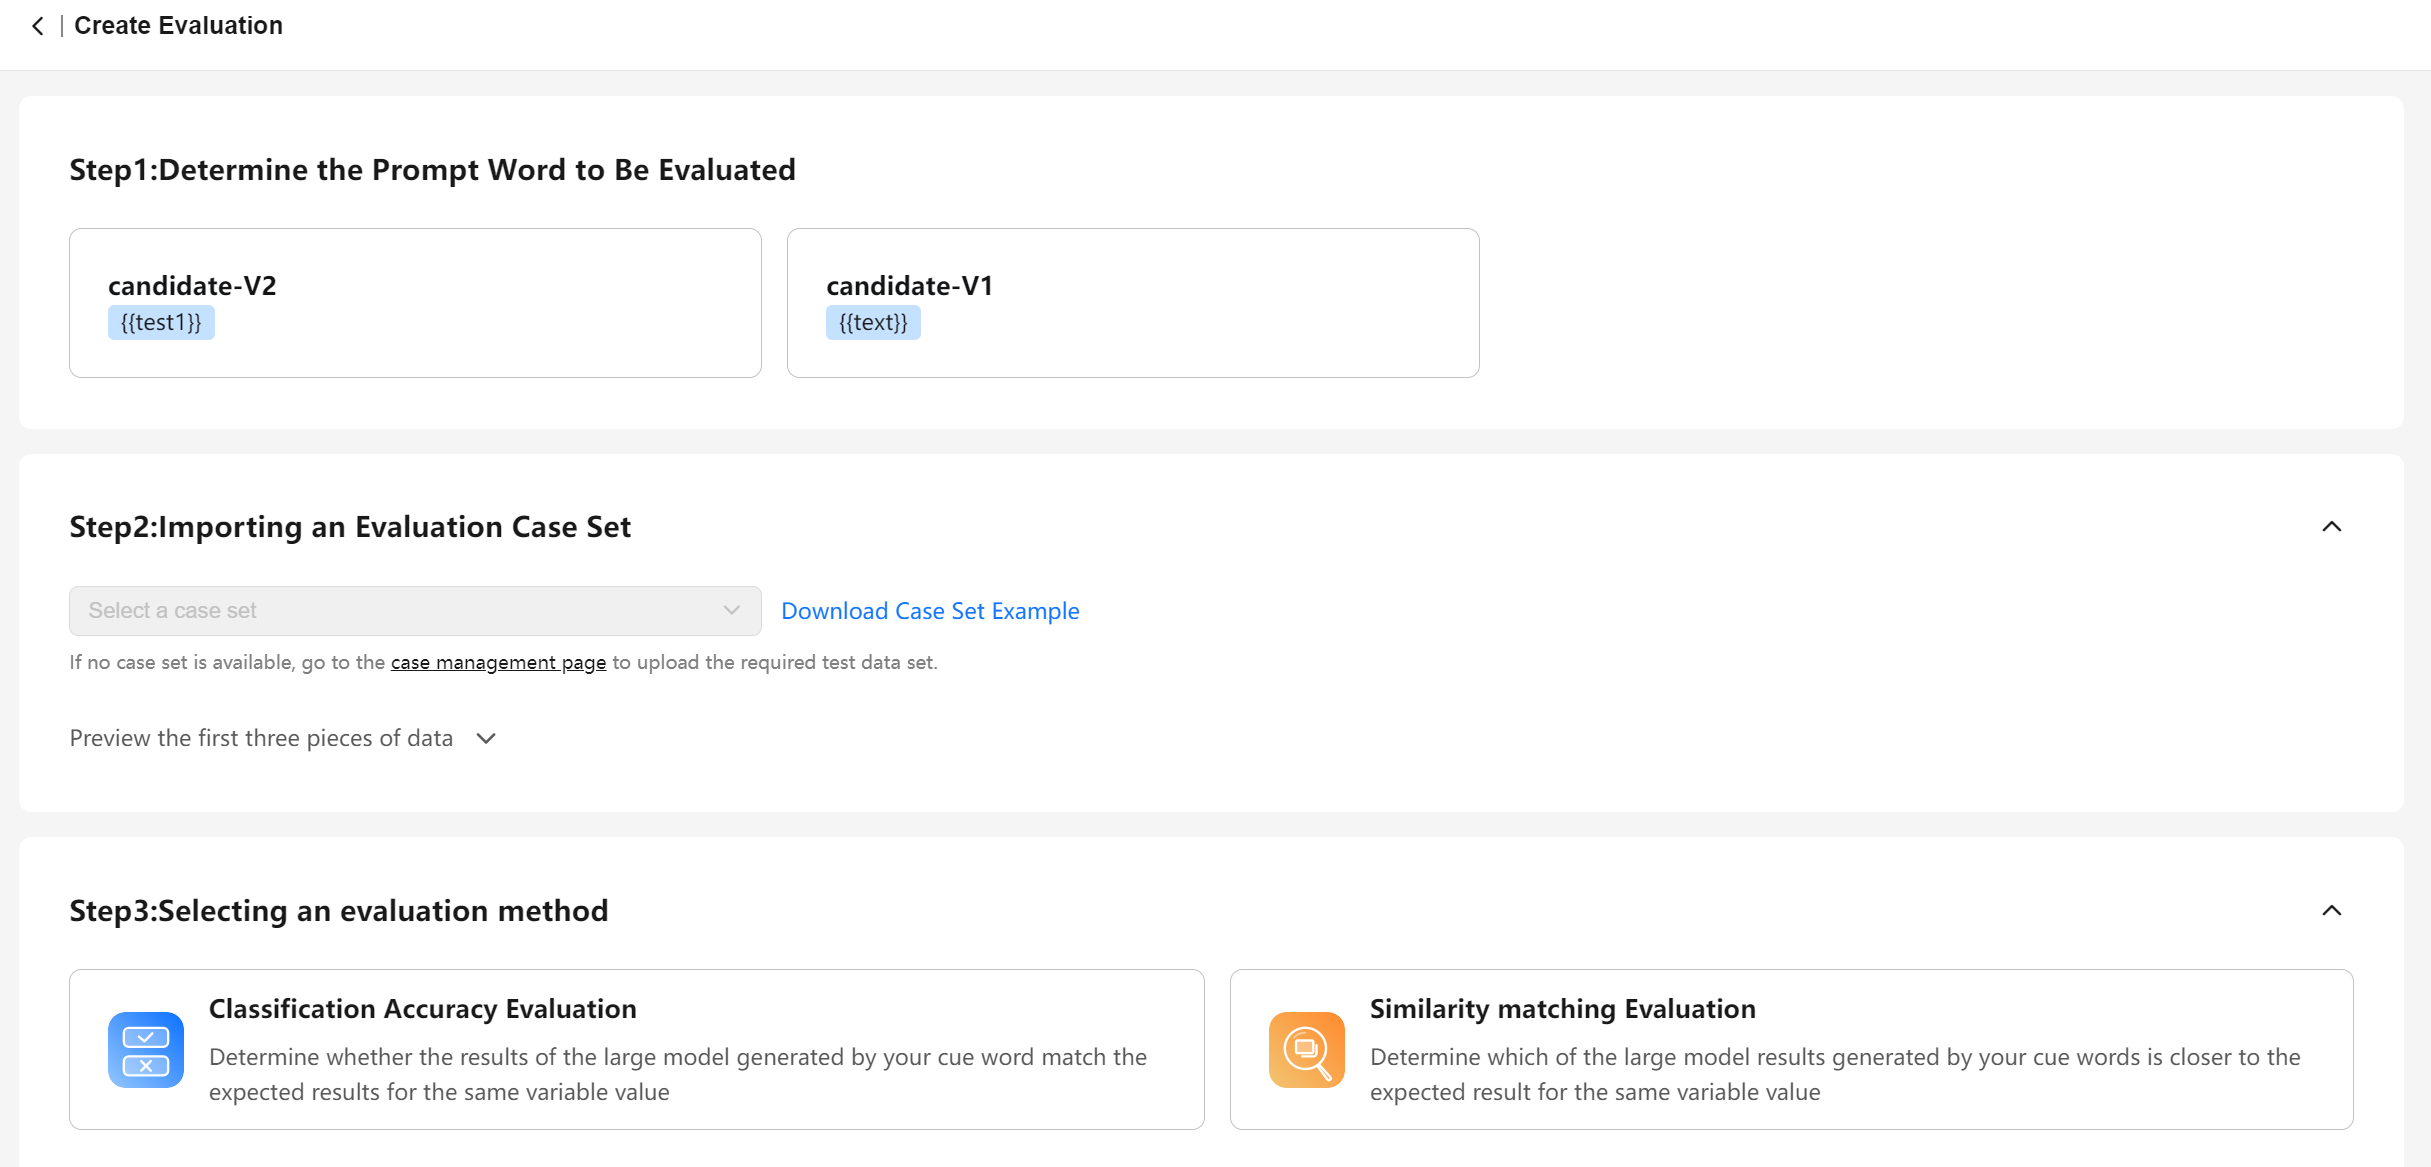This screenshot has height=1167, width=2431.
Task: Click the Download Case Set Example link
Action: coord(930,611)
